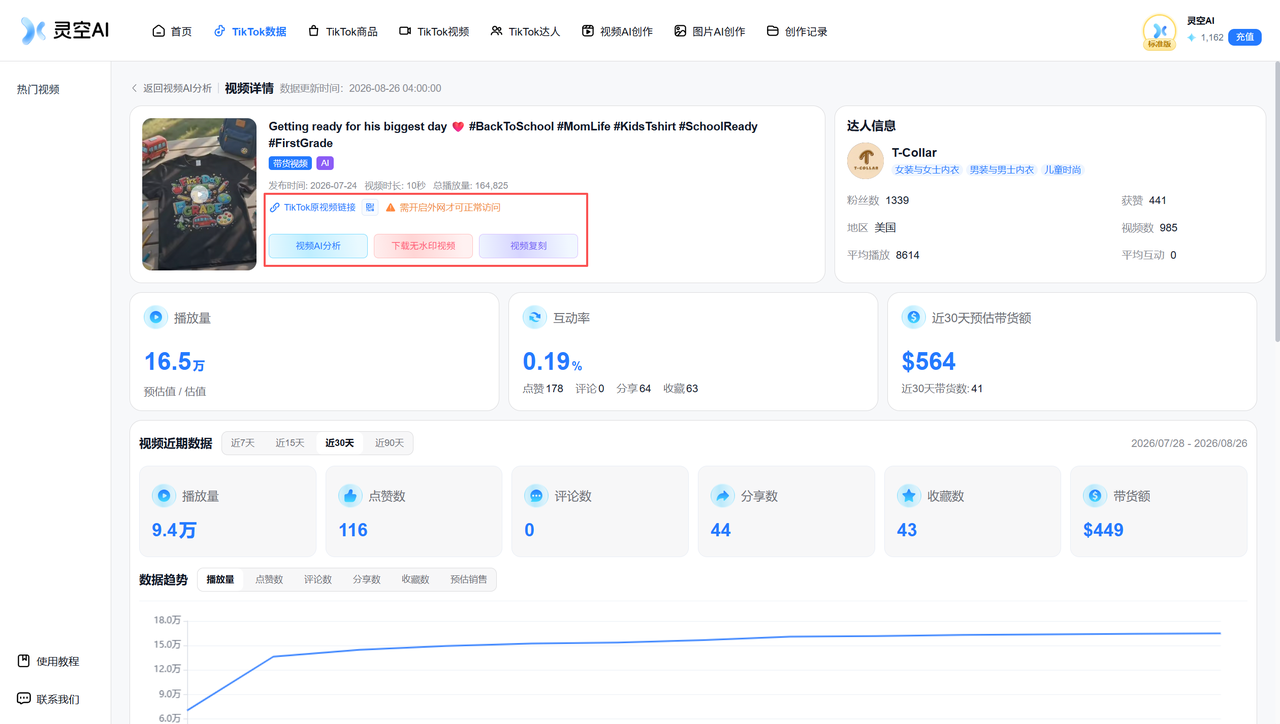Switch trend chart to 点赞数
1280x724 pixels.
coord(269,579)
